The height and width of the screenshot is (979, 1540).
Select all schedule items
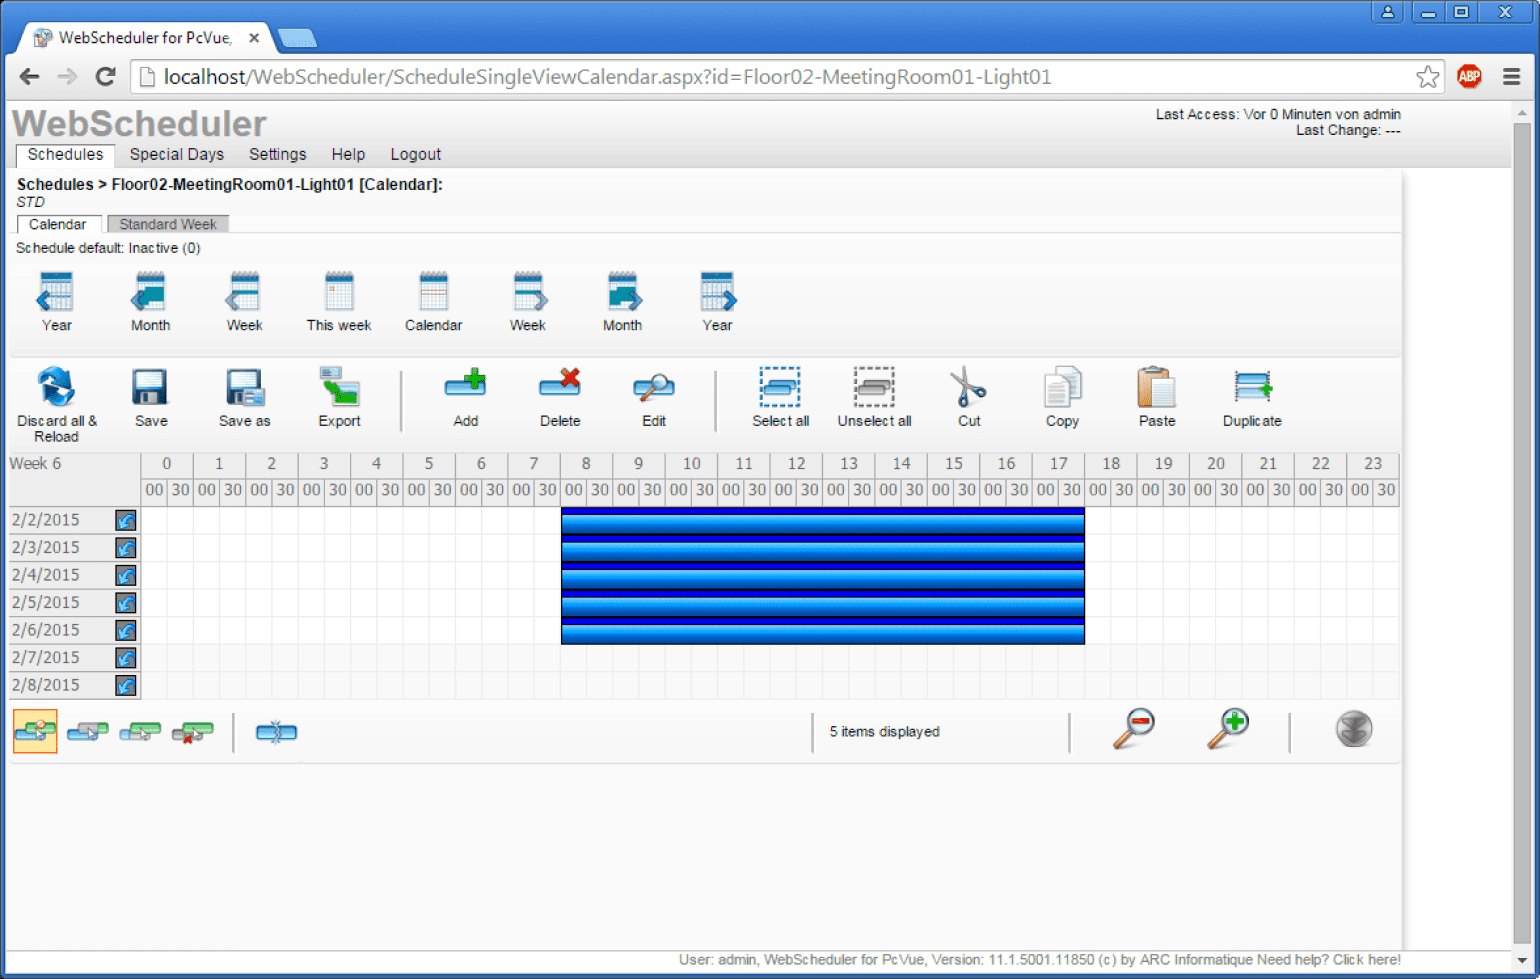(x=780, y=397)
